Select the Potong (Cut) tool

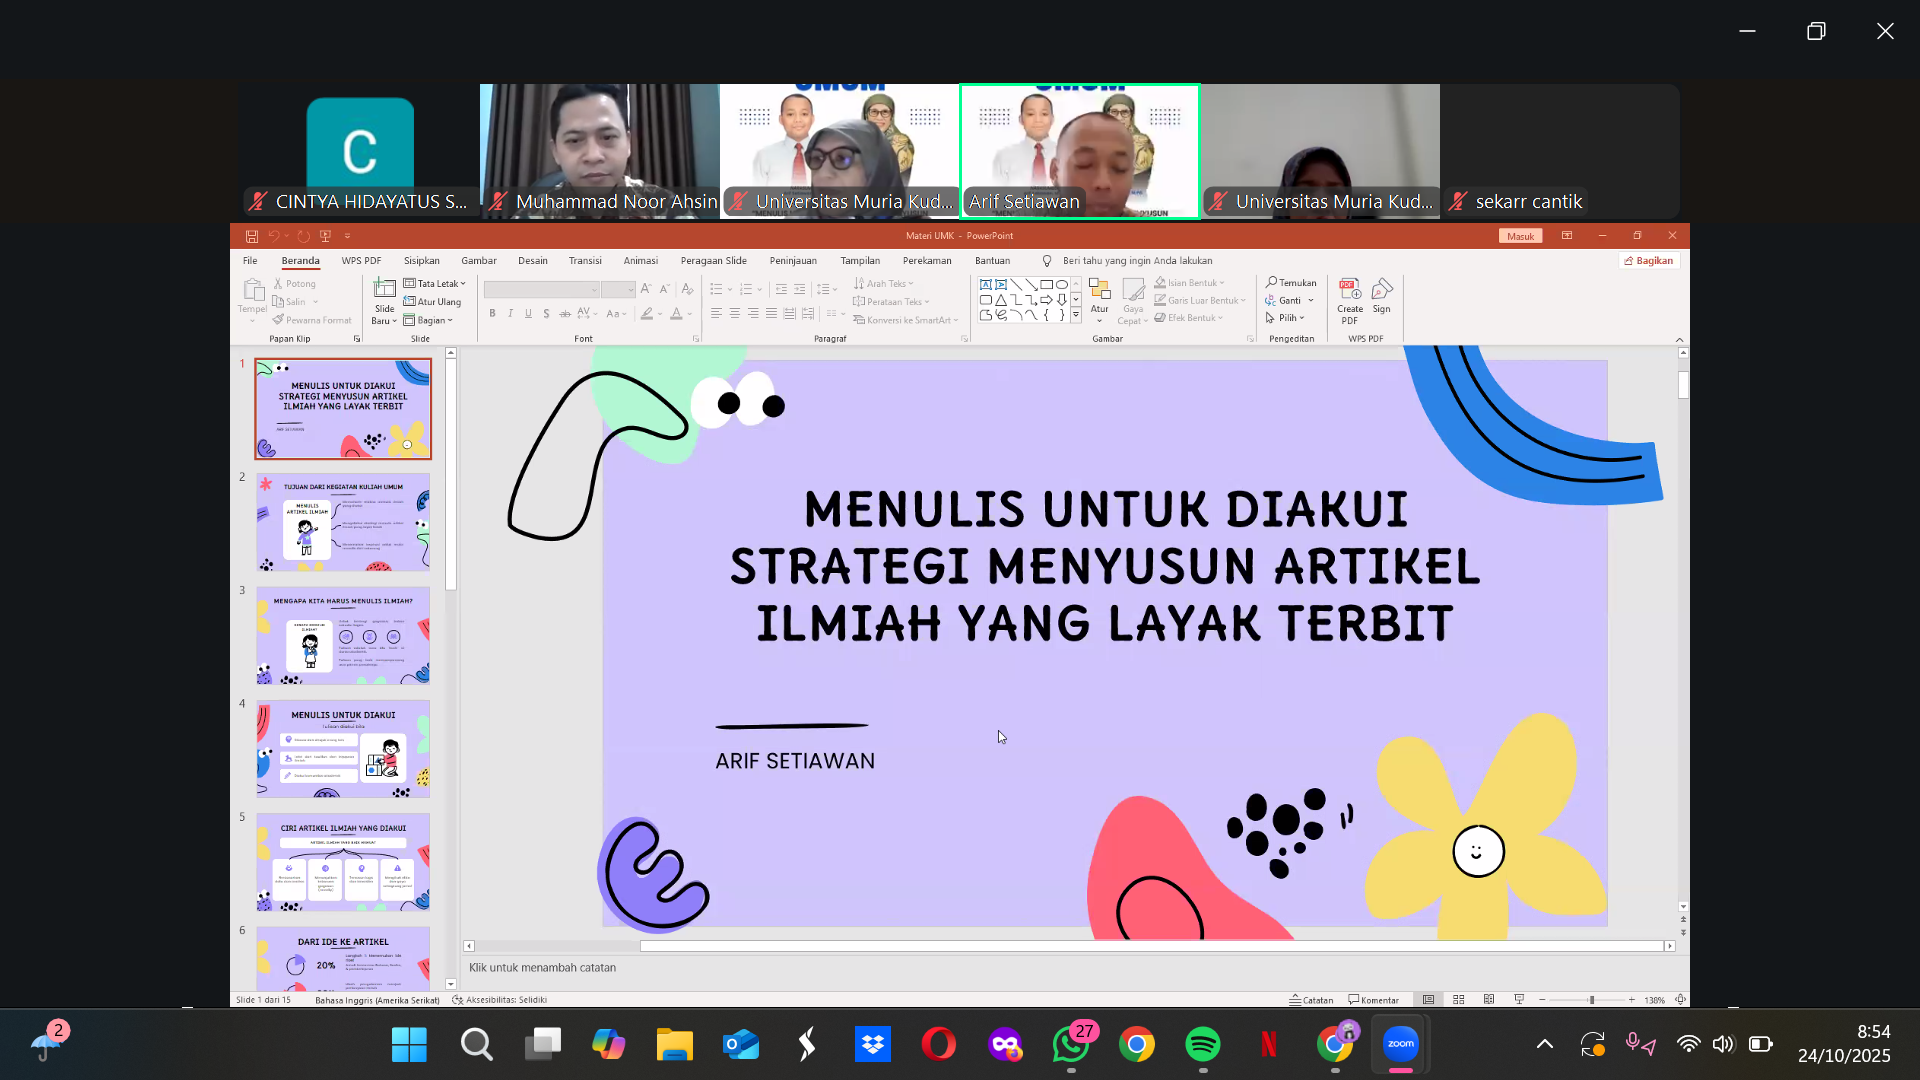pyautogui.click(x=296, y=283)
